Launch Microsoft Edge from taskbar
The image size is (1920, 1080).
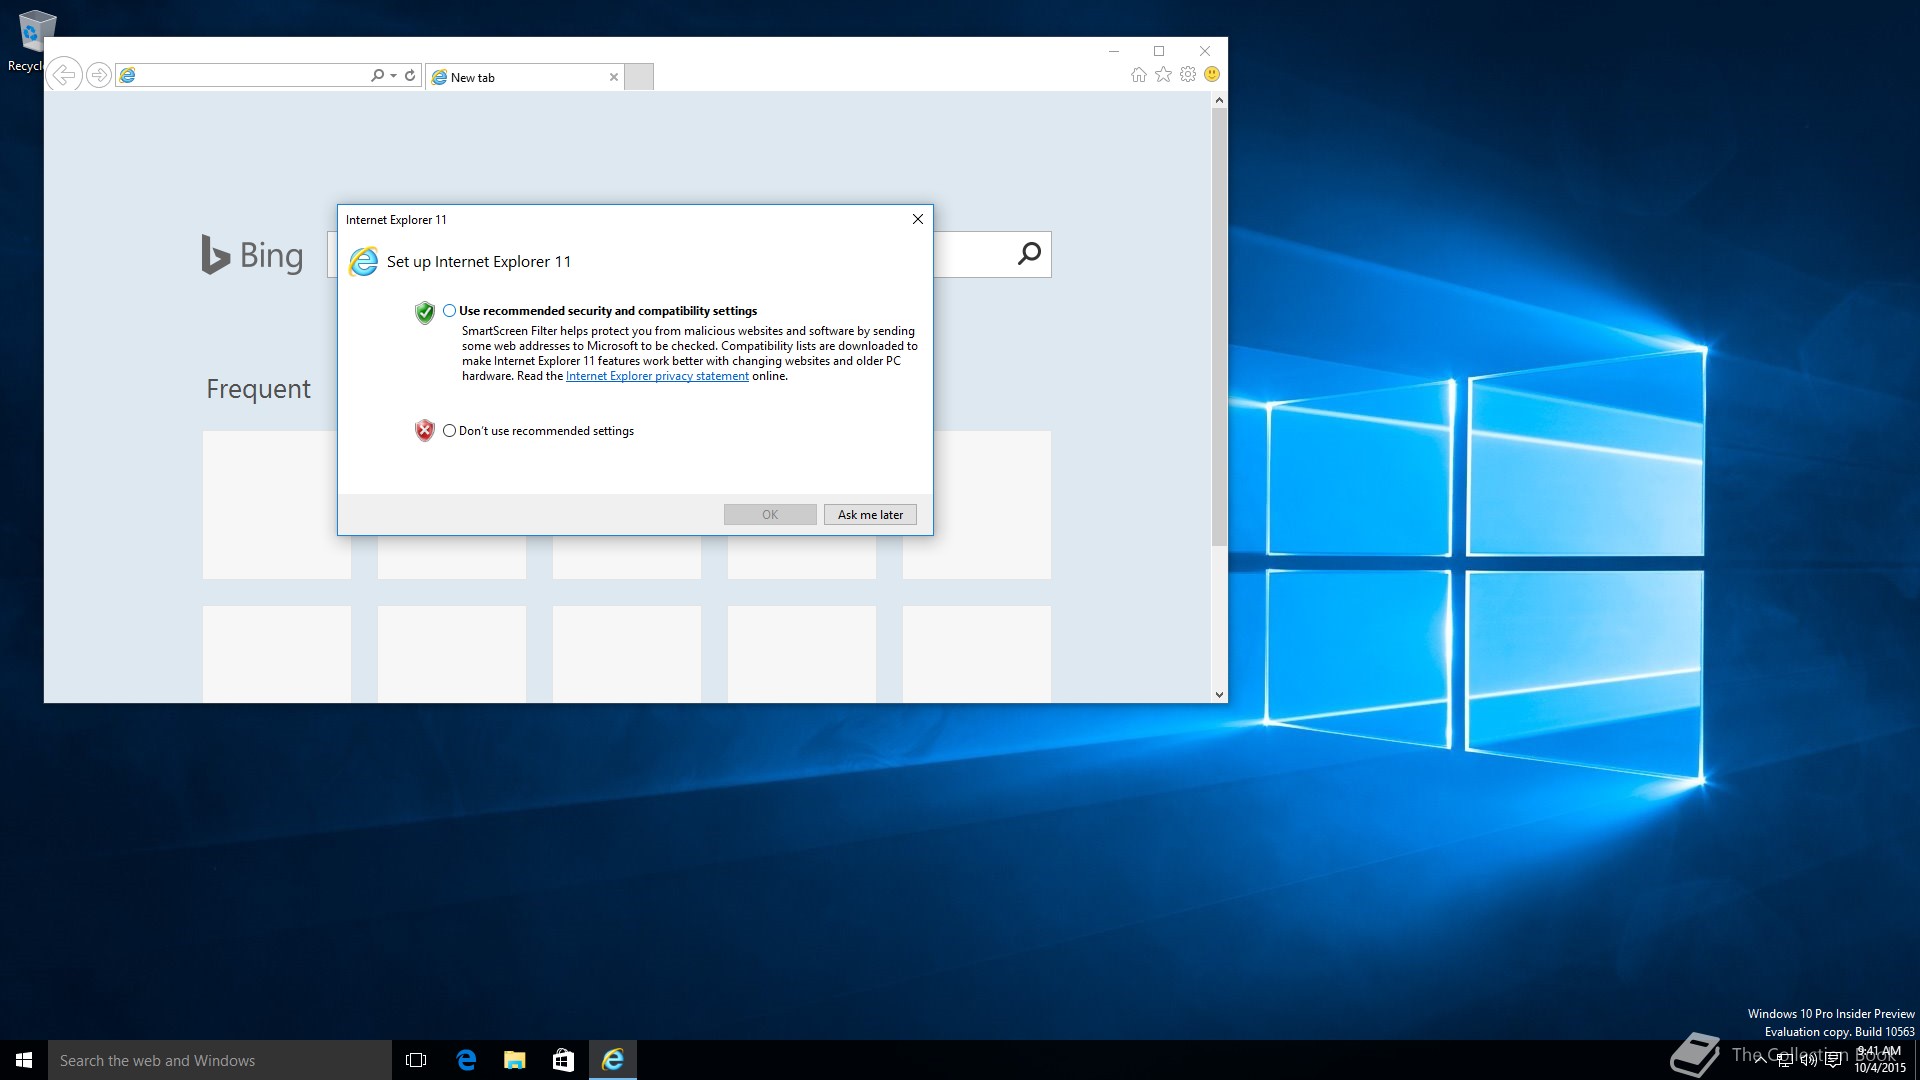(466, 1060)
